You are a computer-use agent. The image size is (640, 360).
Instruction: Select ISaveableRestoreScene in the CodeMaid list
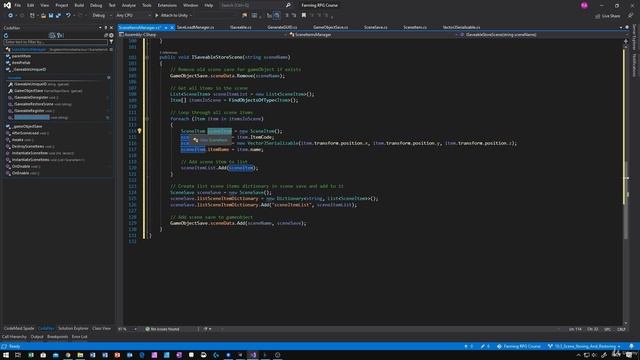(x=33, y=104)
